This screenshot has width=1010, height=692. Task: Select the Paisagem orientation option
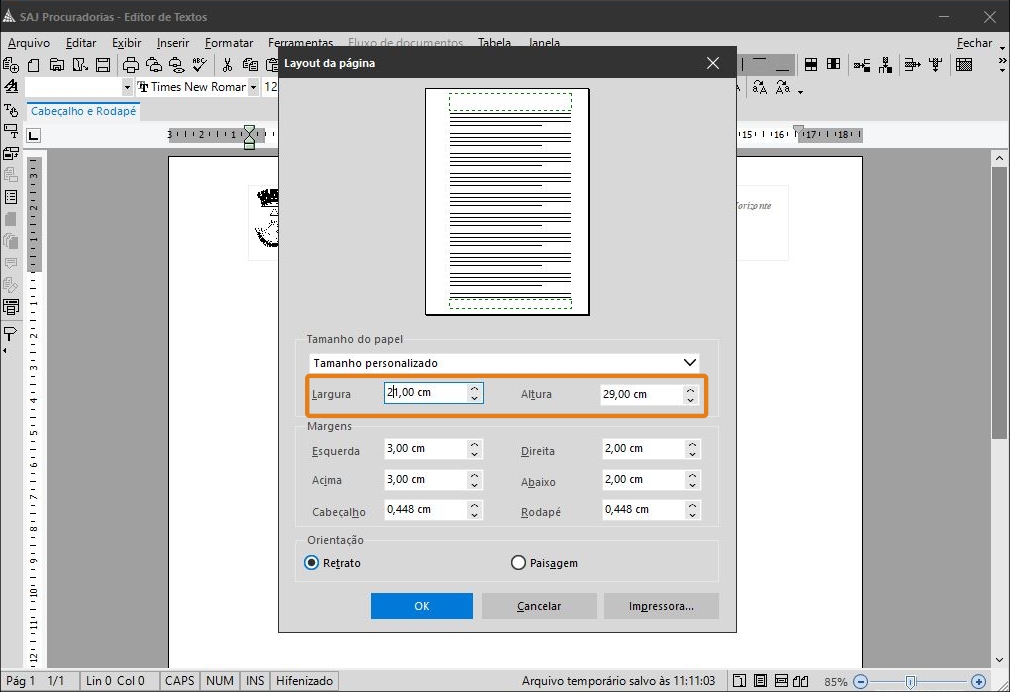[x=518, y=563]
